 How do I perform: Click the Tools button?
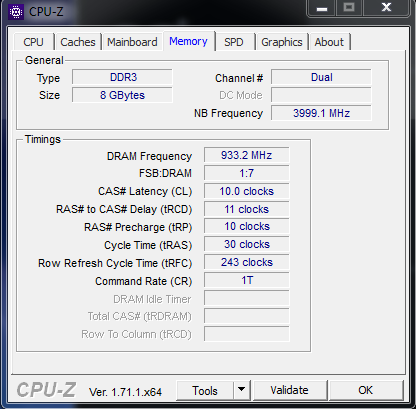(x=205, y=390)
